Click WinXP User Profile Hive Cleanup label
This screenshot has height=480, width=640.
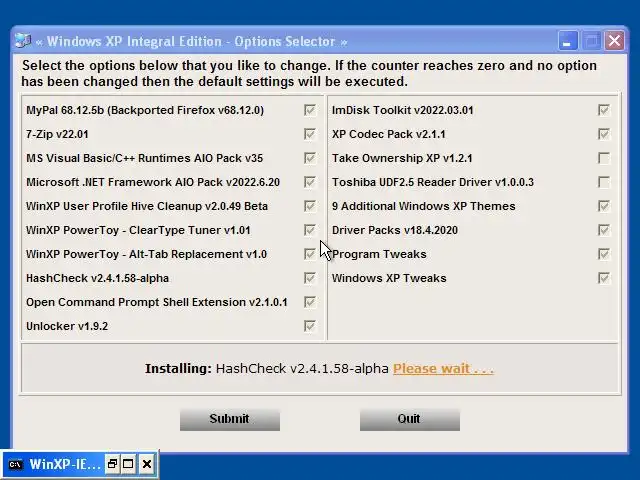click(147, 206)
